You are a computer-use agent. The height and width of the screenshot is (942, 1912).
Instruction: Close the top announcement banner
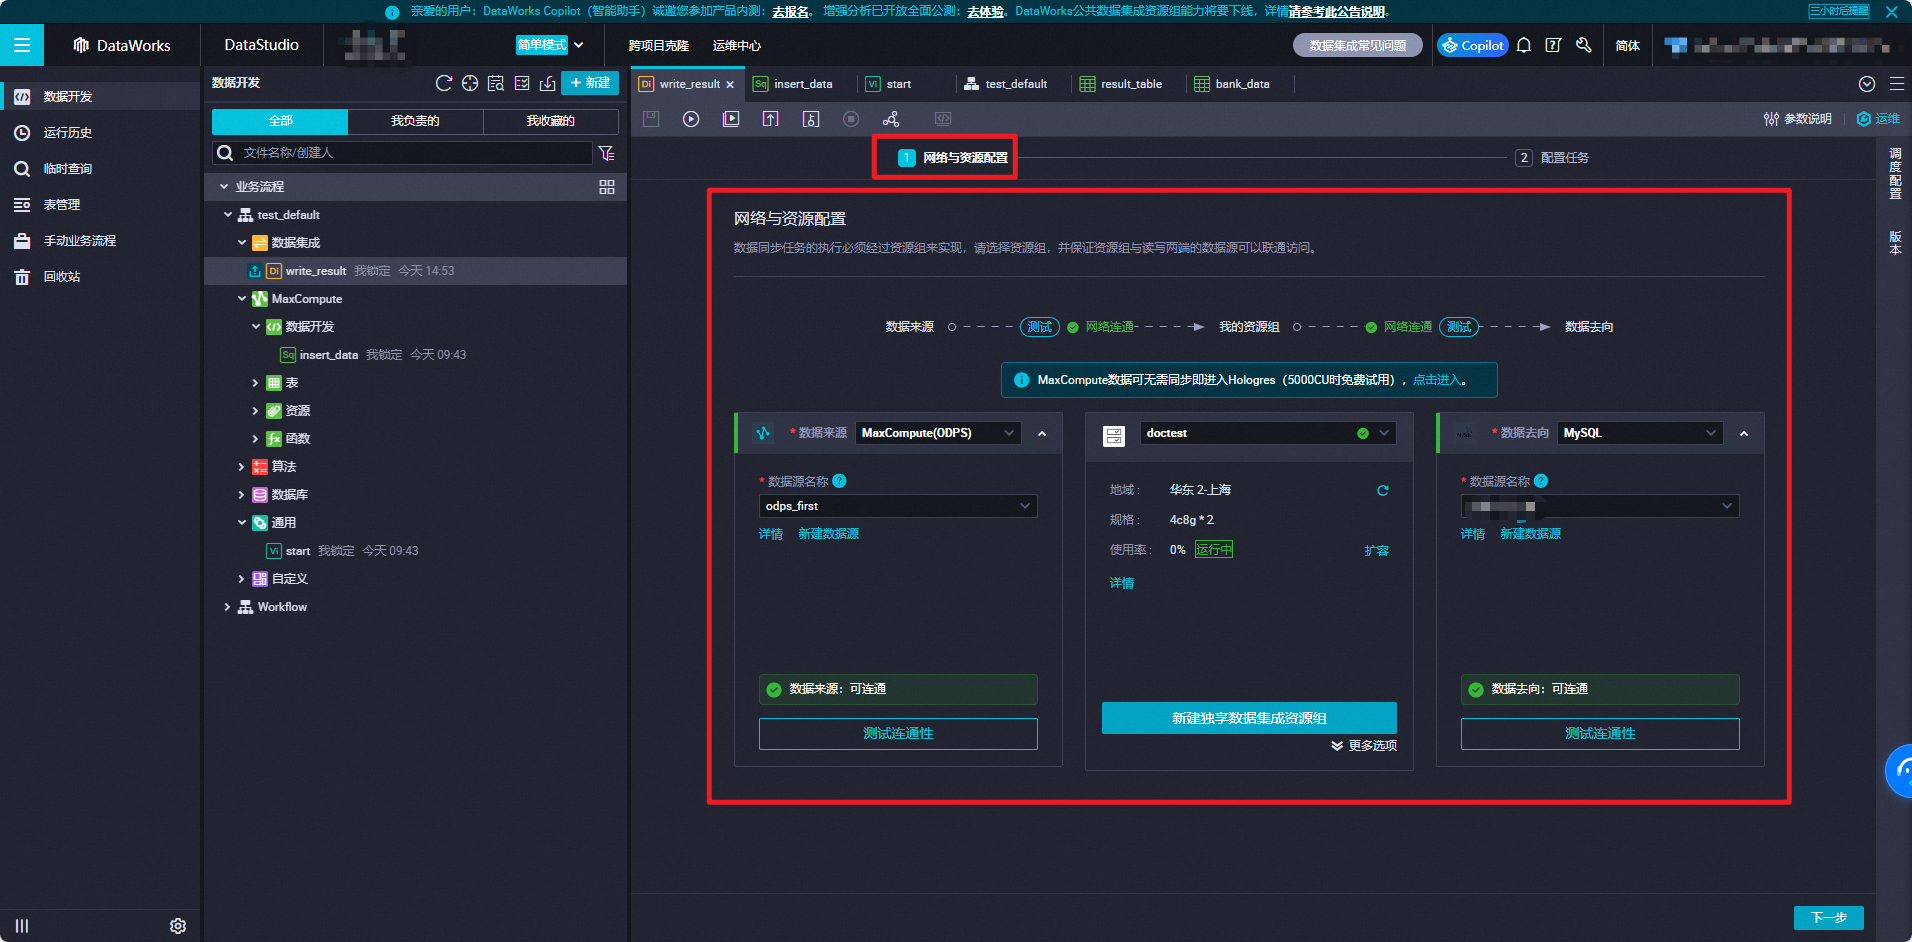1891,12
